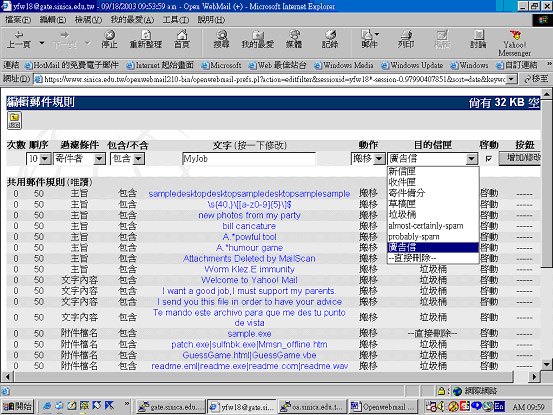The height and width of the screenshot is (415, 553).
Task: Click the Stop (停止) toolbar icon
Action: [x=109, y=39]
